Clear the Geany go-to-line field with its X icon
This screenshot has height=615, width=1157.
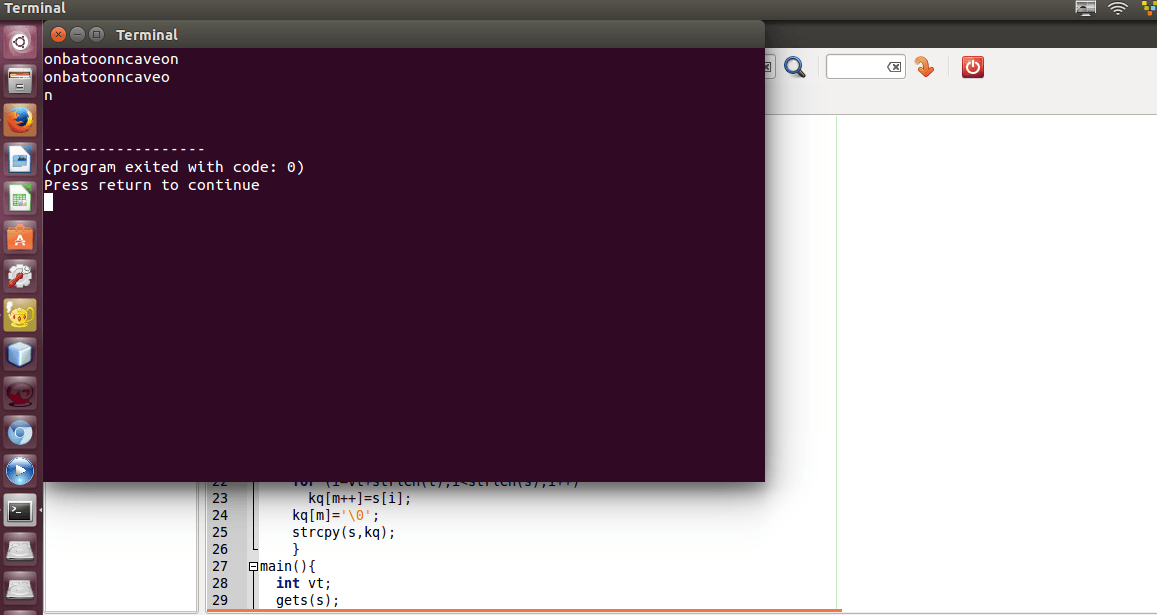(x=894, y=67)
